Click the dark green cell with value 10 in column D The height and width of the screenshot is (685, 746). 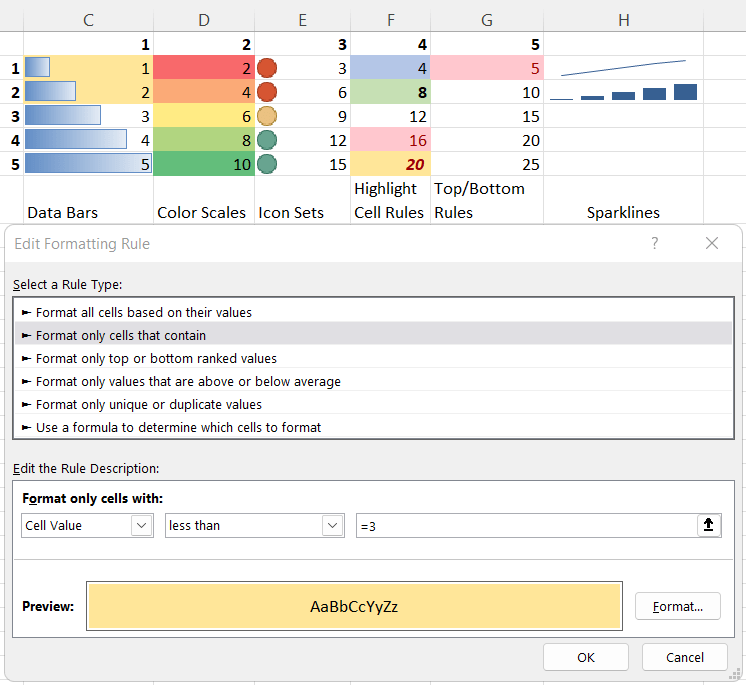pos(204,164)
